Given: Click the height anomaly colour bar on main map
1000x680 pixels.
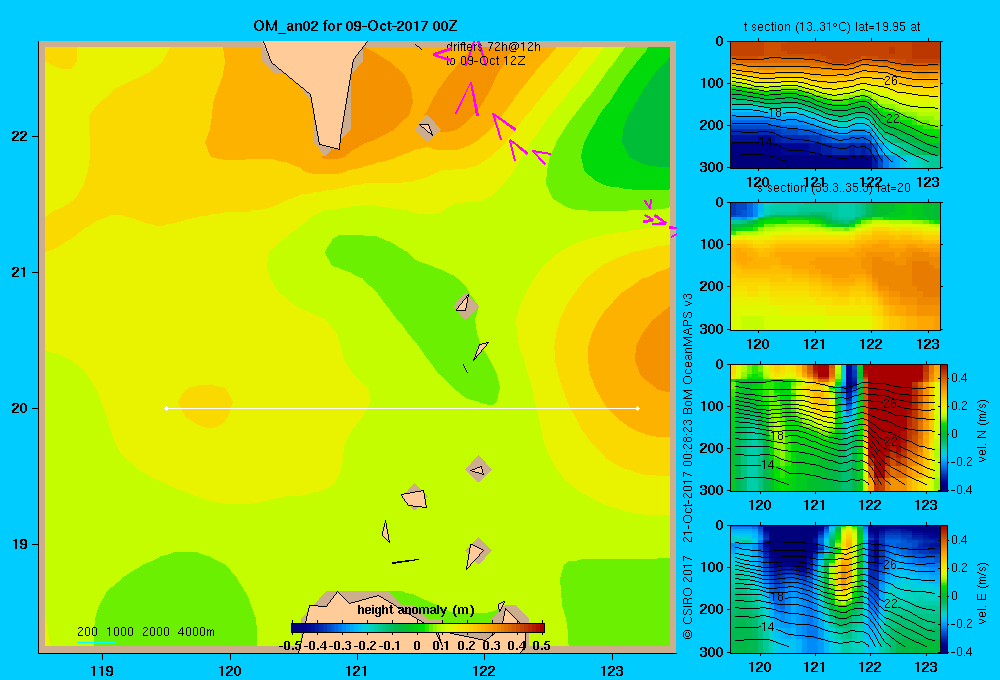Looking at the screenshot, I should click(x=418, y=628).
